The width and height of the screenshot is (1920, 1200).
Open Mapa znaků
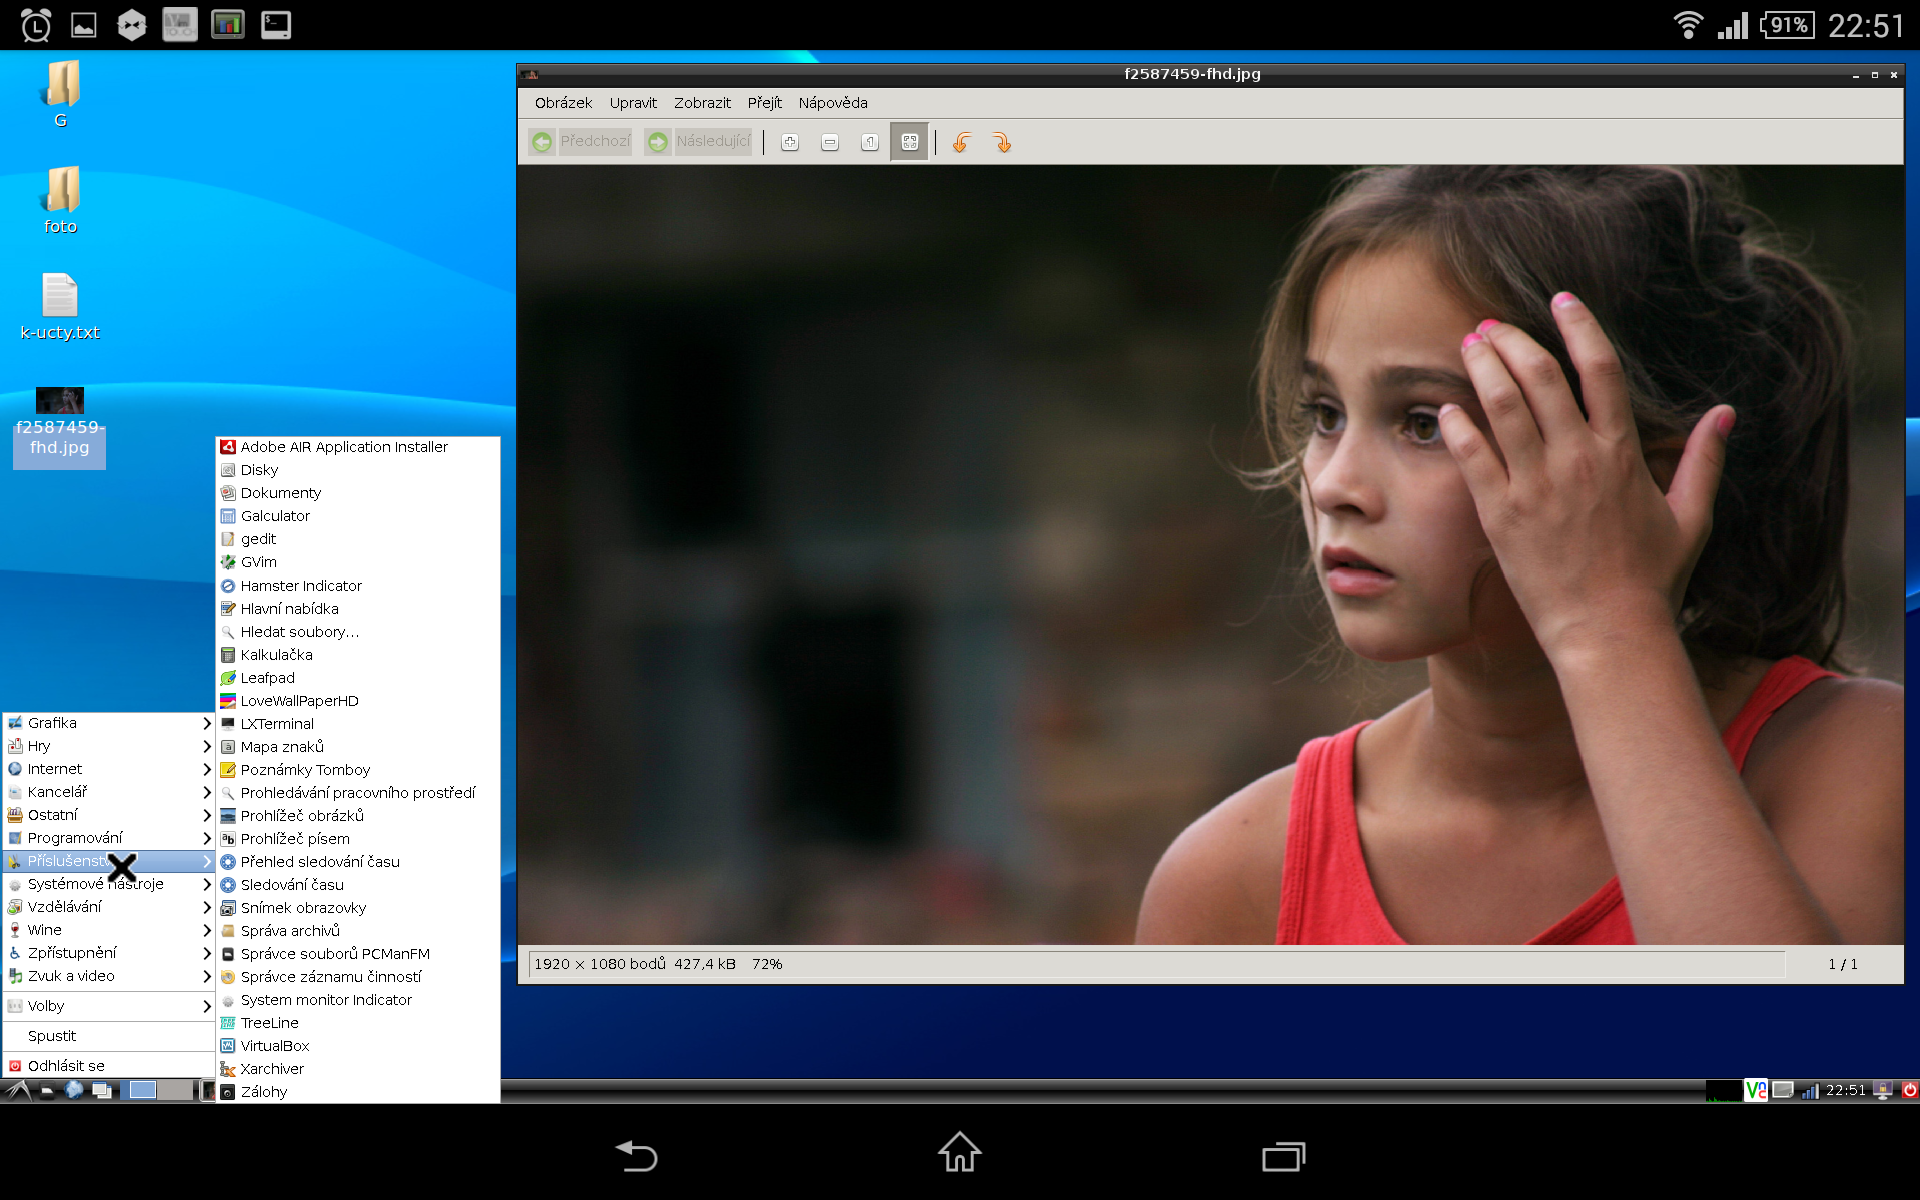click(358, 747)
